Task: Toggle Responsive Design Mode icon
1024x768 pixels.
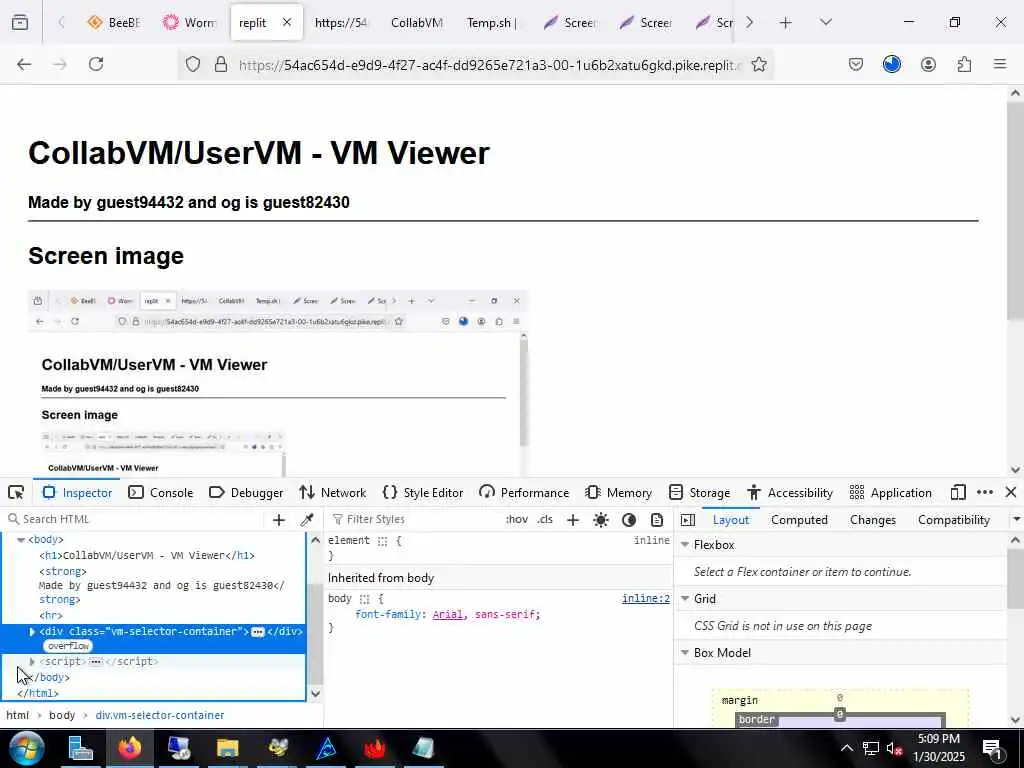Action: click(958, 492)
